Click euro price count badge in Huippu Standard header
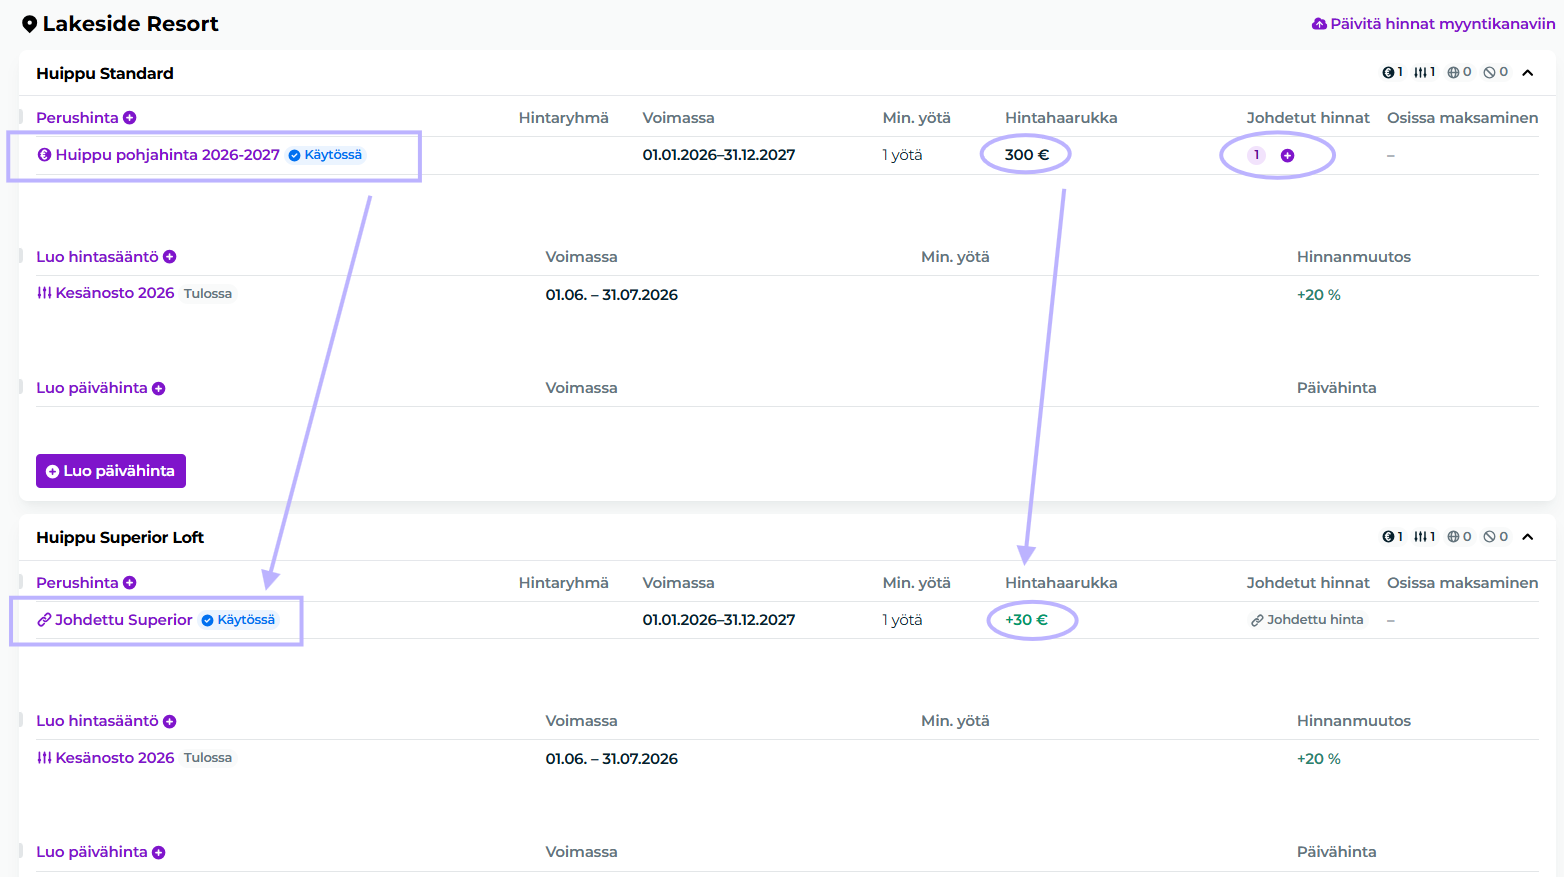This screenshot has height=877, width=1564. click(x=1392, y=73)
